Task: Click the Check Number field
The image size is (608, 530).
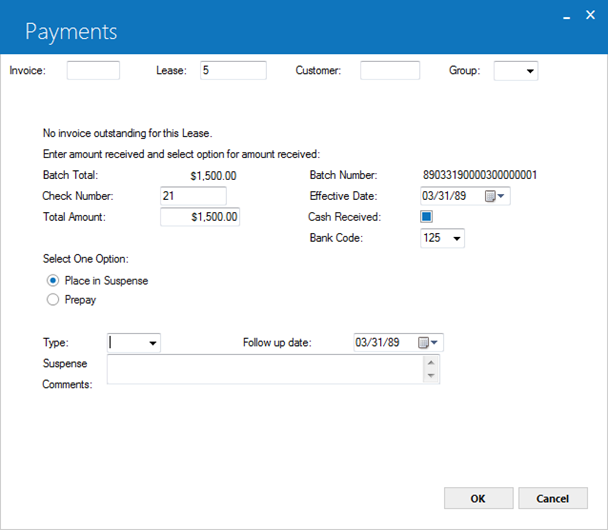Action: click(193, 196)
